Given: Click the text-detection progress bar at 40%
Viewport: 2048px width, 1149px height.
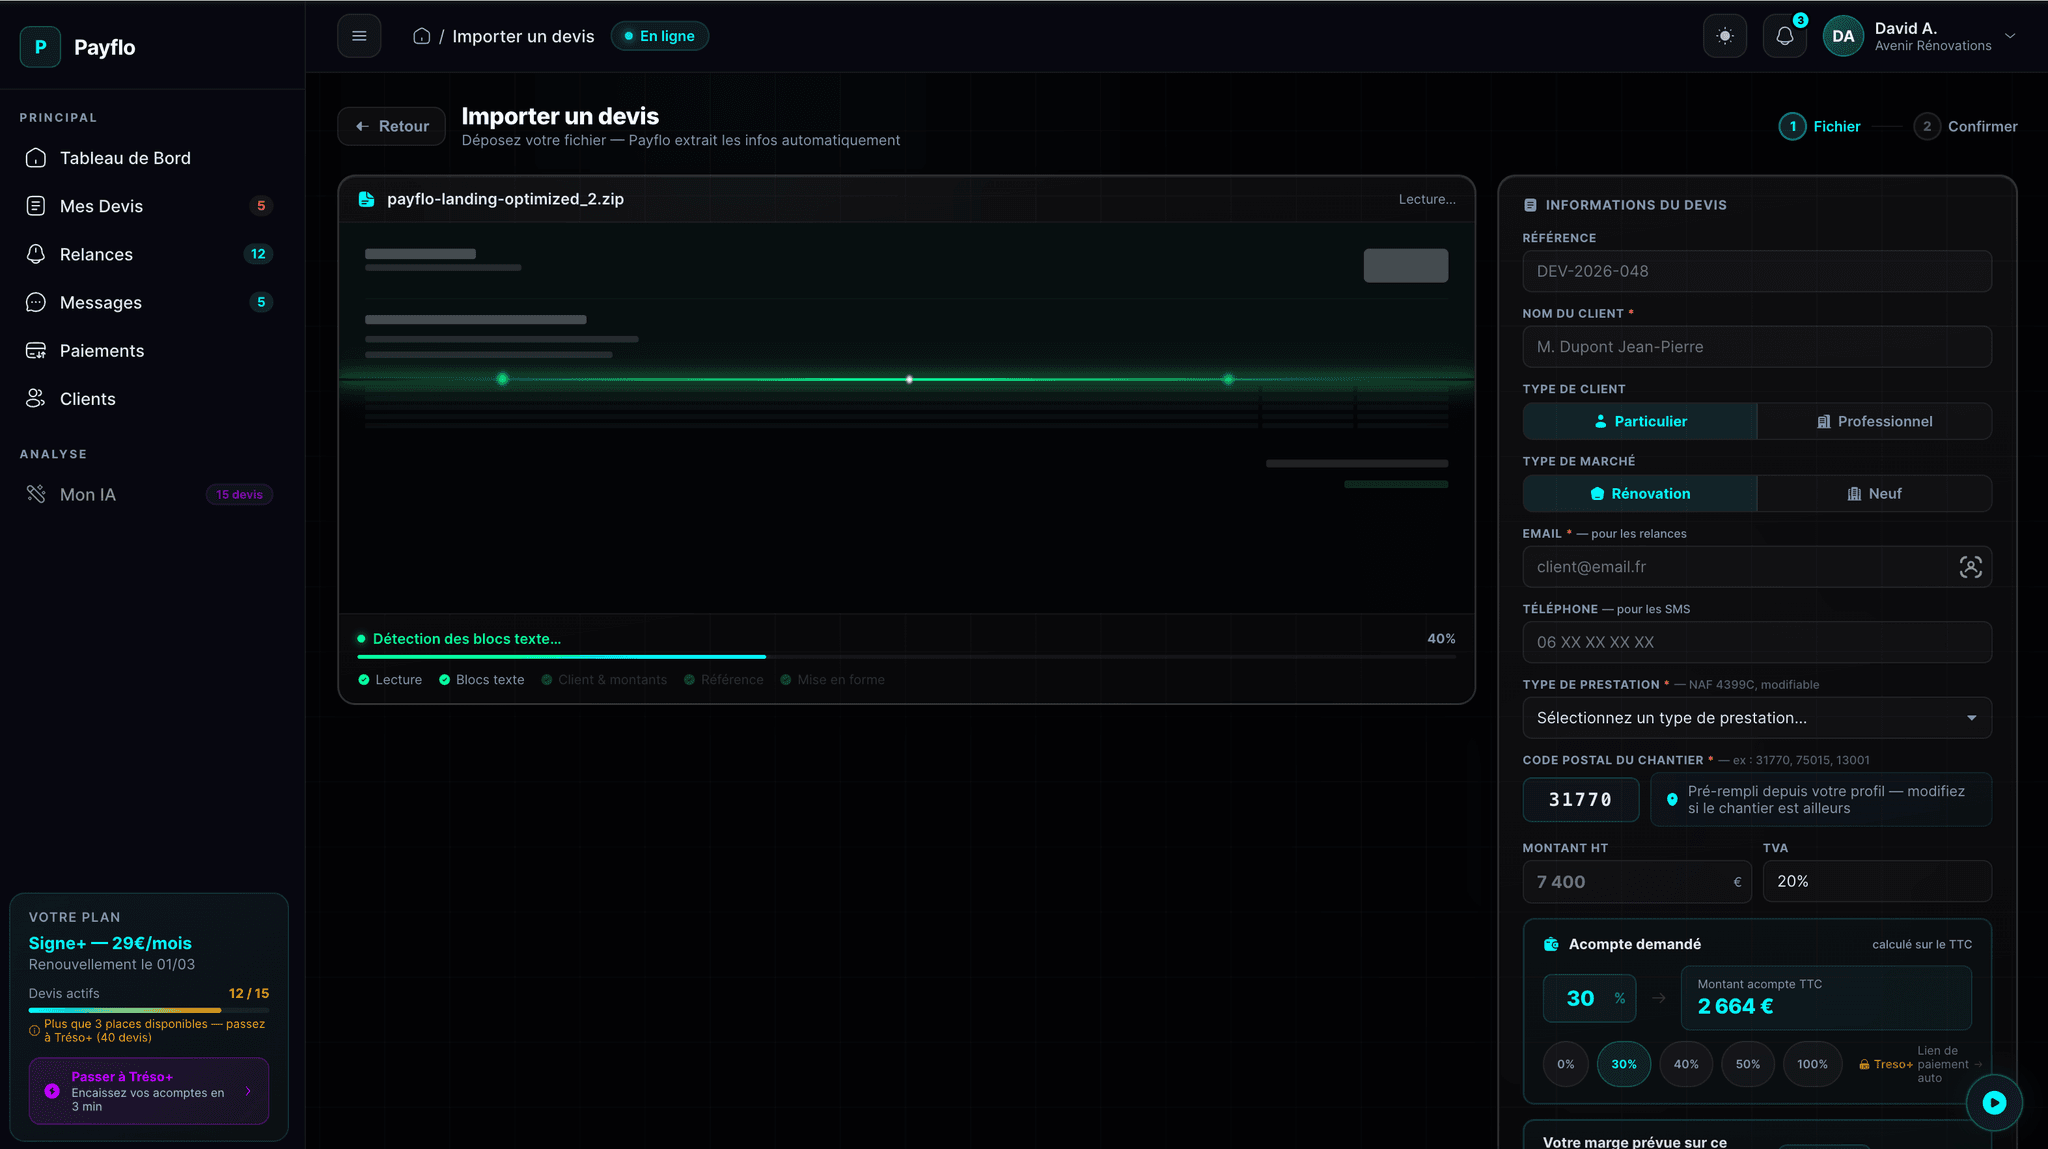Looking at the screenshot, I should coord(906,657).
